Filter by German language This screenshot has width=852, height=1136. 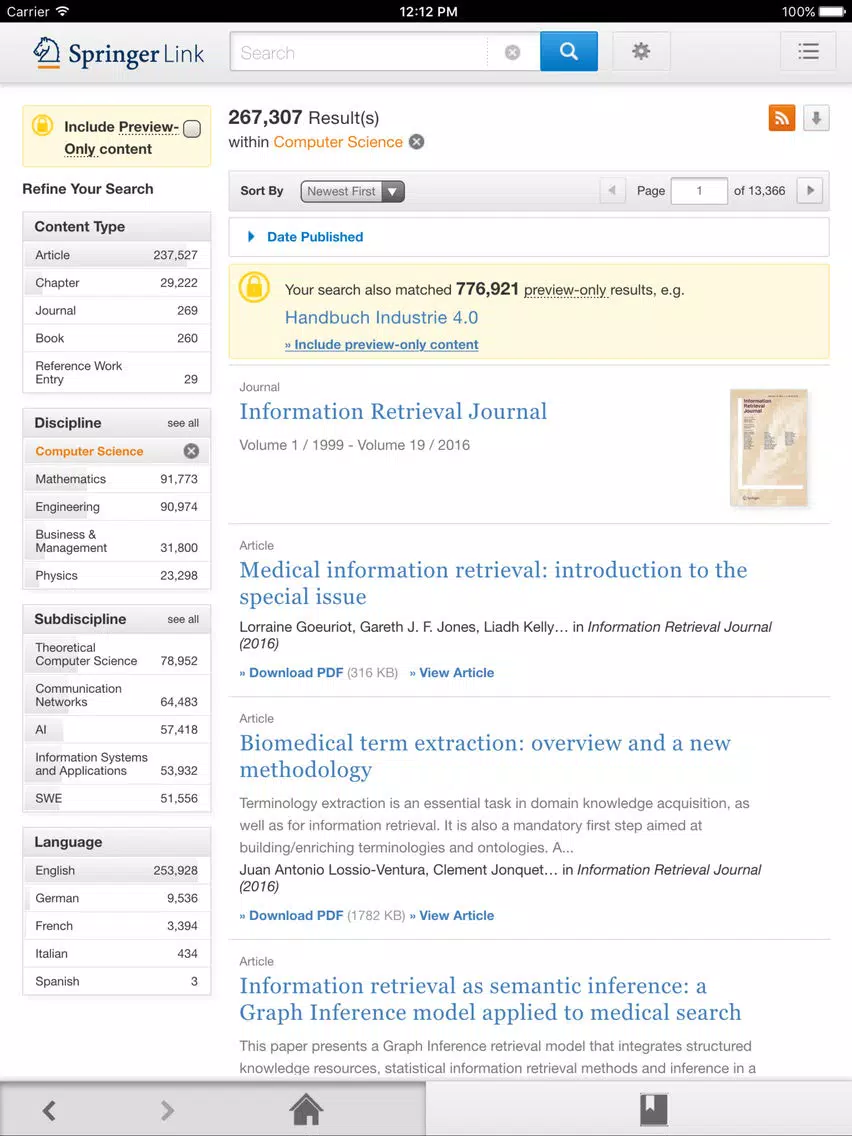point(117,898)
